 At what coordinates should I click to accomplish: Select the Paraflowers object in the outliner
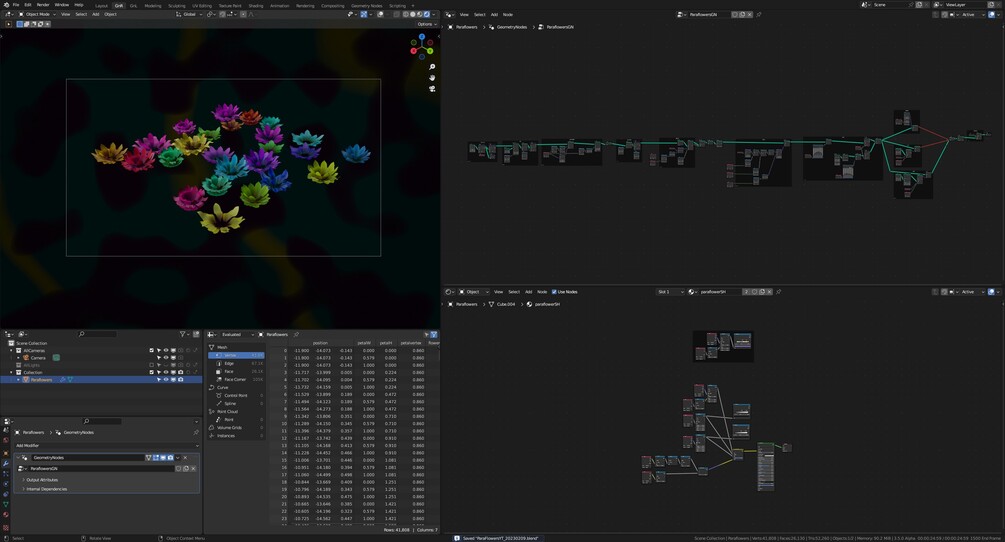[x=42, y=379]
